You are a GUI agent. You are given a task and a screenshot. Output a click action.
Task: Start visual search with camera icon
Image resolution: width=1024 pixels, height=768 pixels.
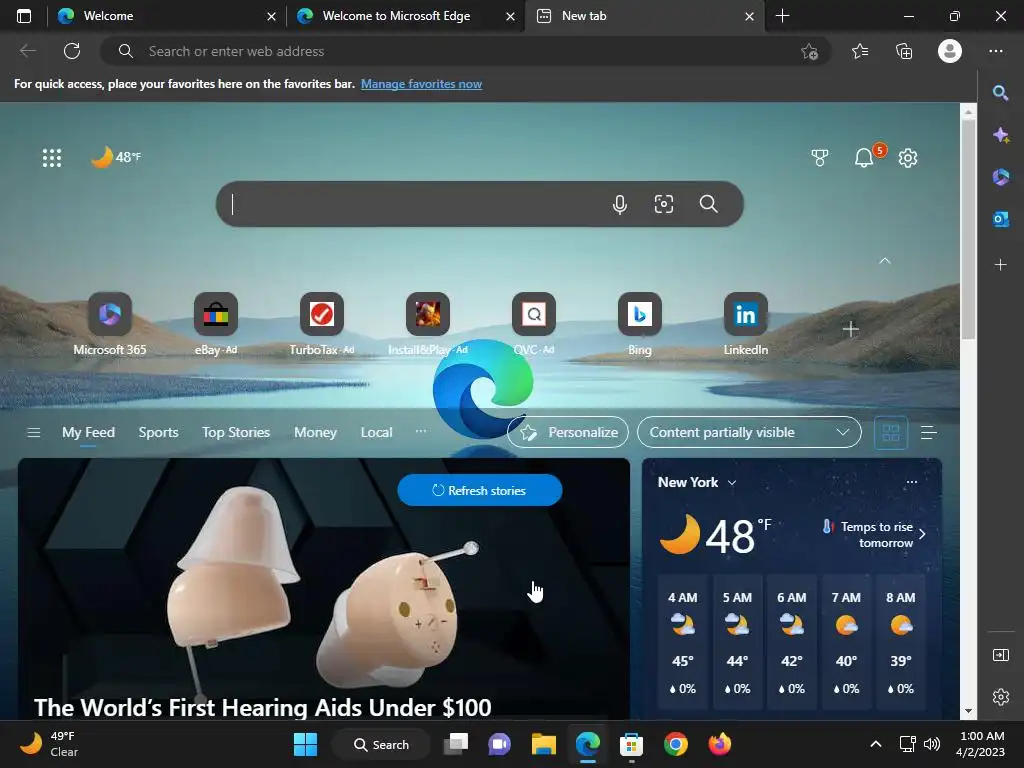[x=664, y=204]
